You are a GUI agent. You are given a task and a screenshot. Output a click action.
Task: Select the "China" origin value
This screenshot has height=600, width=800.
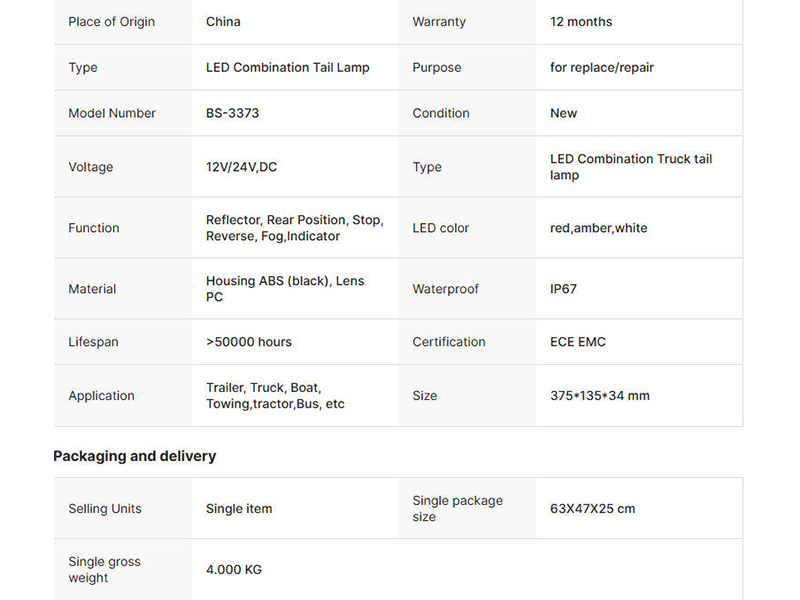tap(223, 22)
